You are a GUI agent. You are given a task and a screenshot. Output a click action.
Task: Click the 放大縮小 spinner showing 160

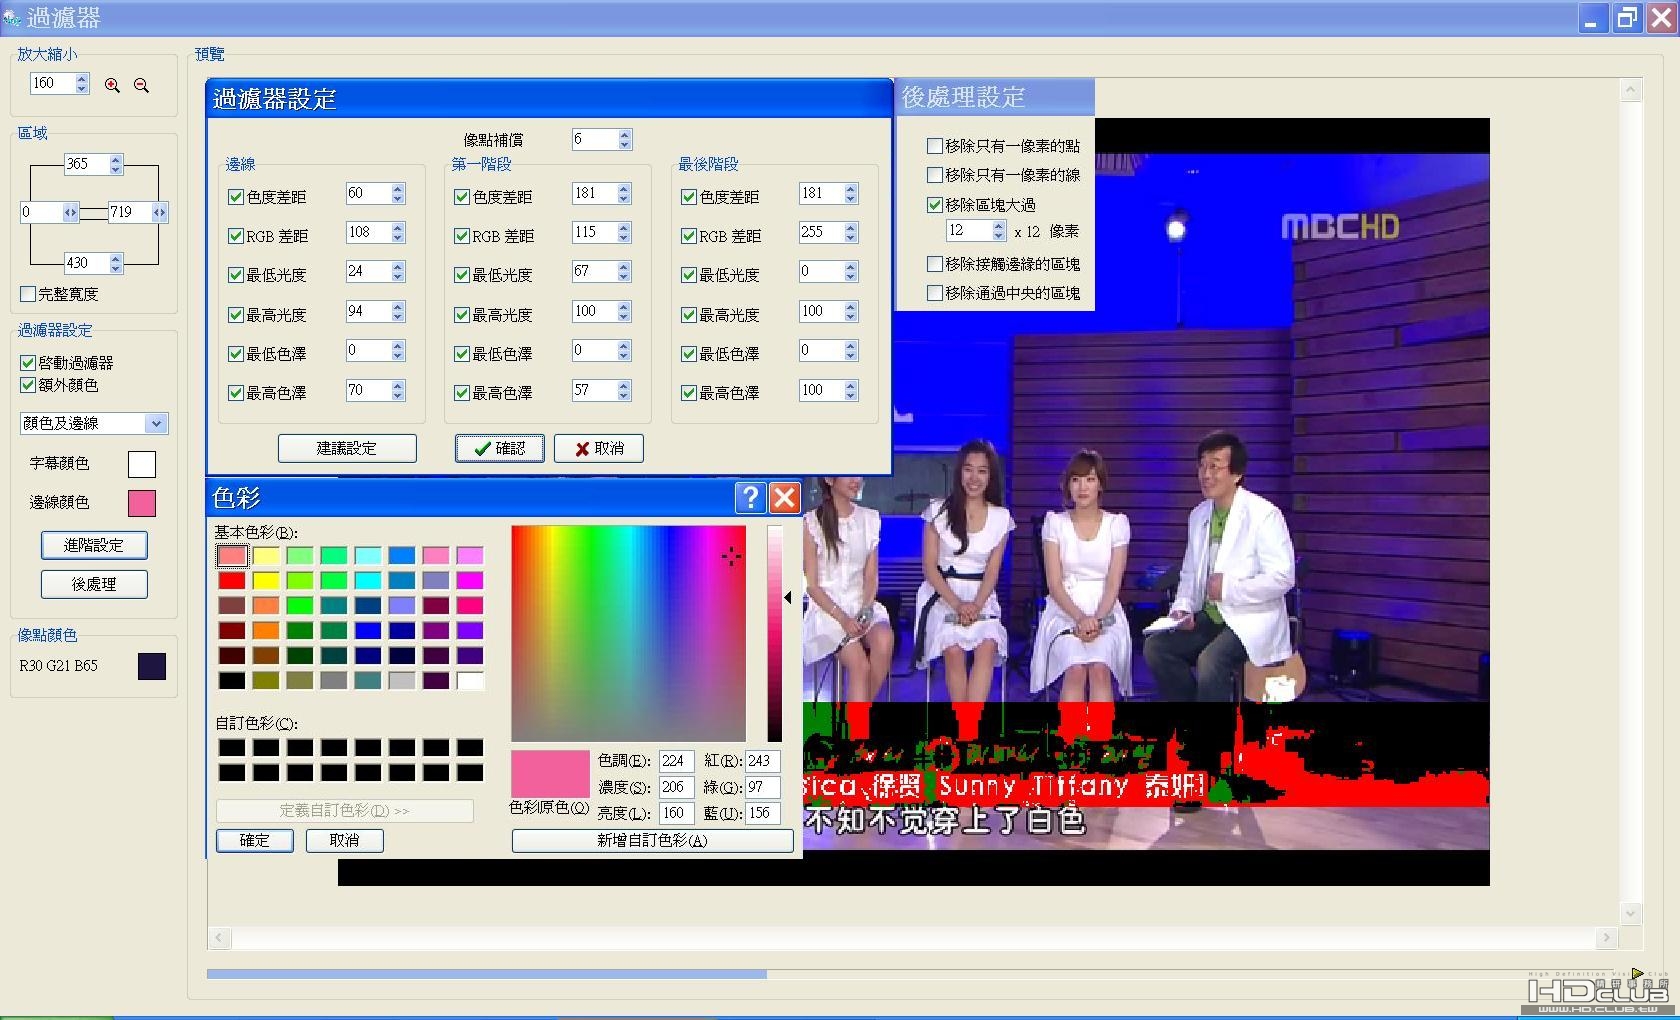tap(60, 84)
